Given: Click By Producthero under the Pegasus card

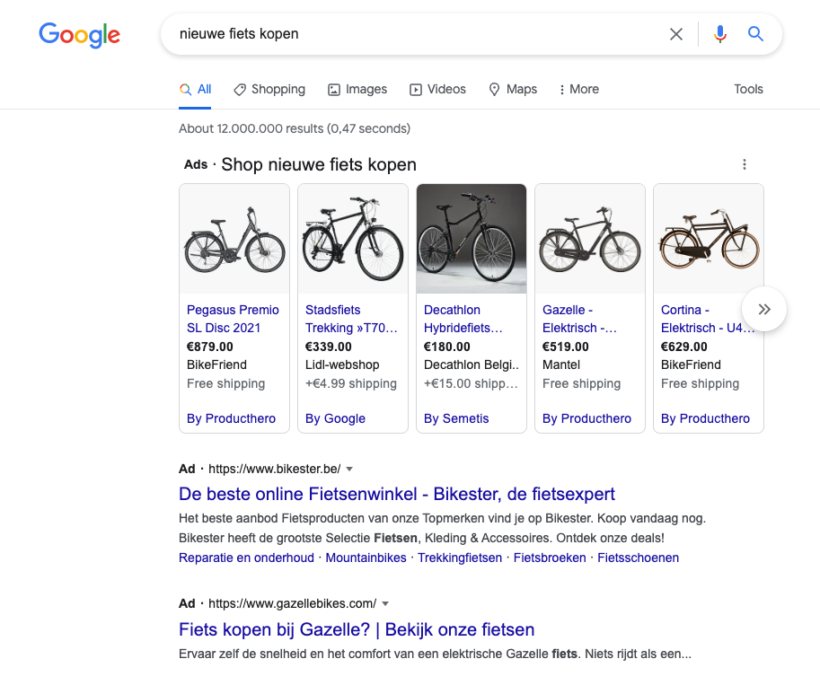Looking at the screenshot, I should click(x=231, y=419).
